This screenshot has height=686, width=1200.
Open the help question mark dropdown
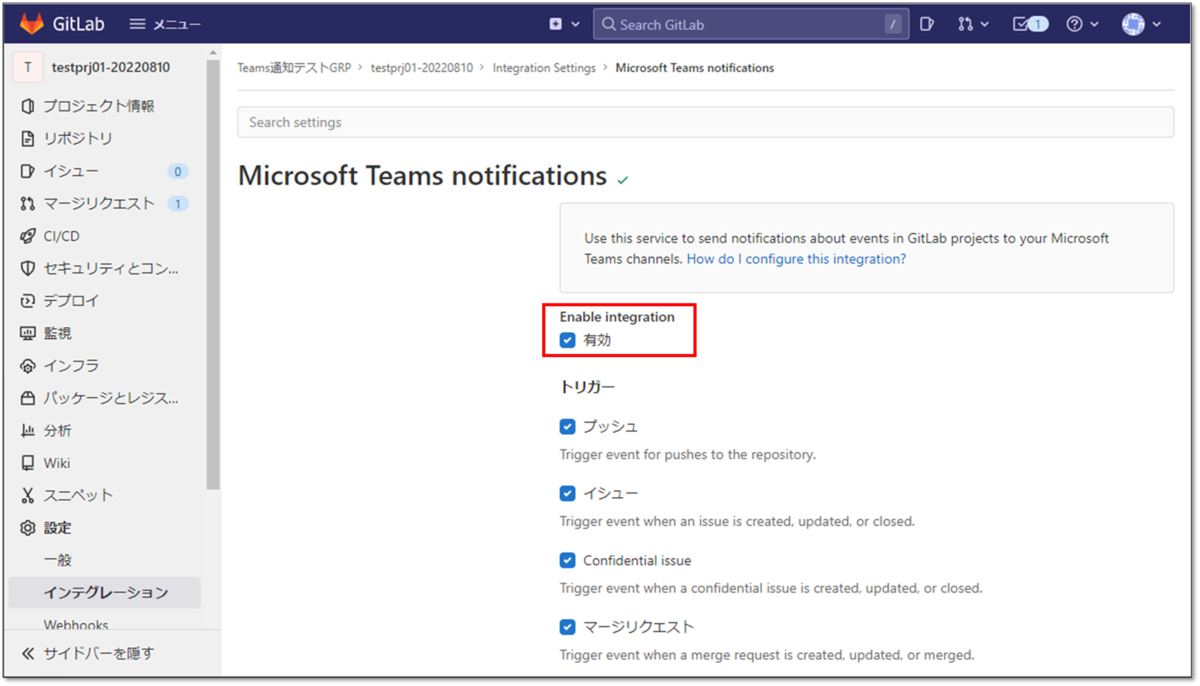point(1082,24)
